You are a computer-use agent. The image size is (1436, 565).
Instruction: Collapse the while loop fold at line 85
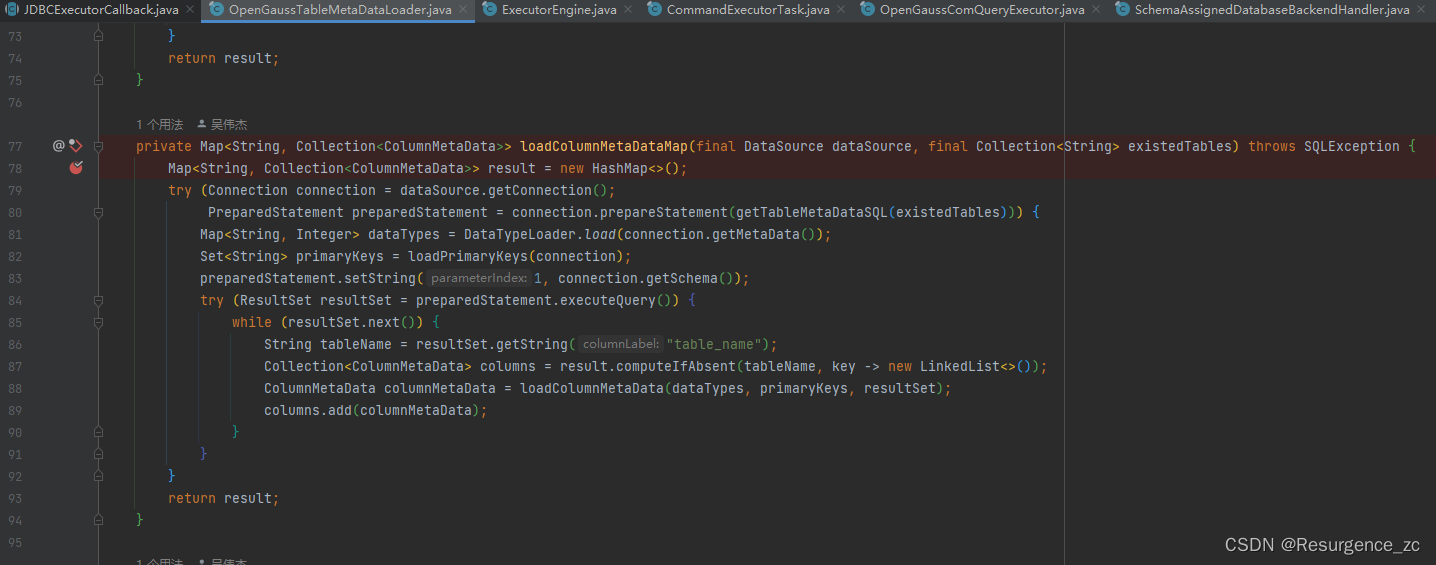[98, 322]
